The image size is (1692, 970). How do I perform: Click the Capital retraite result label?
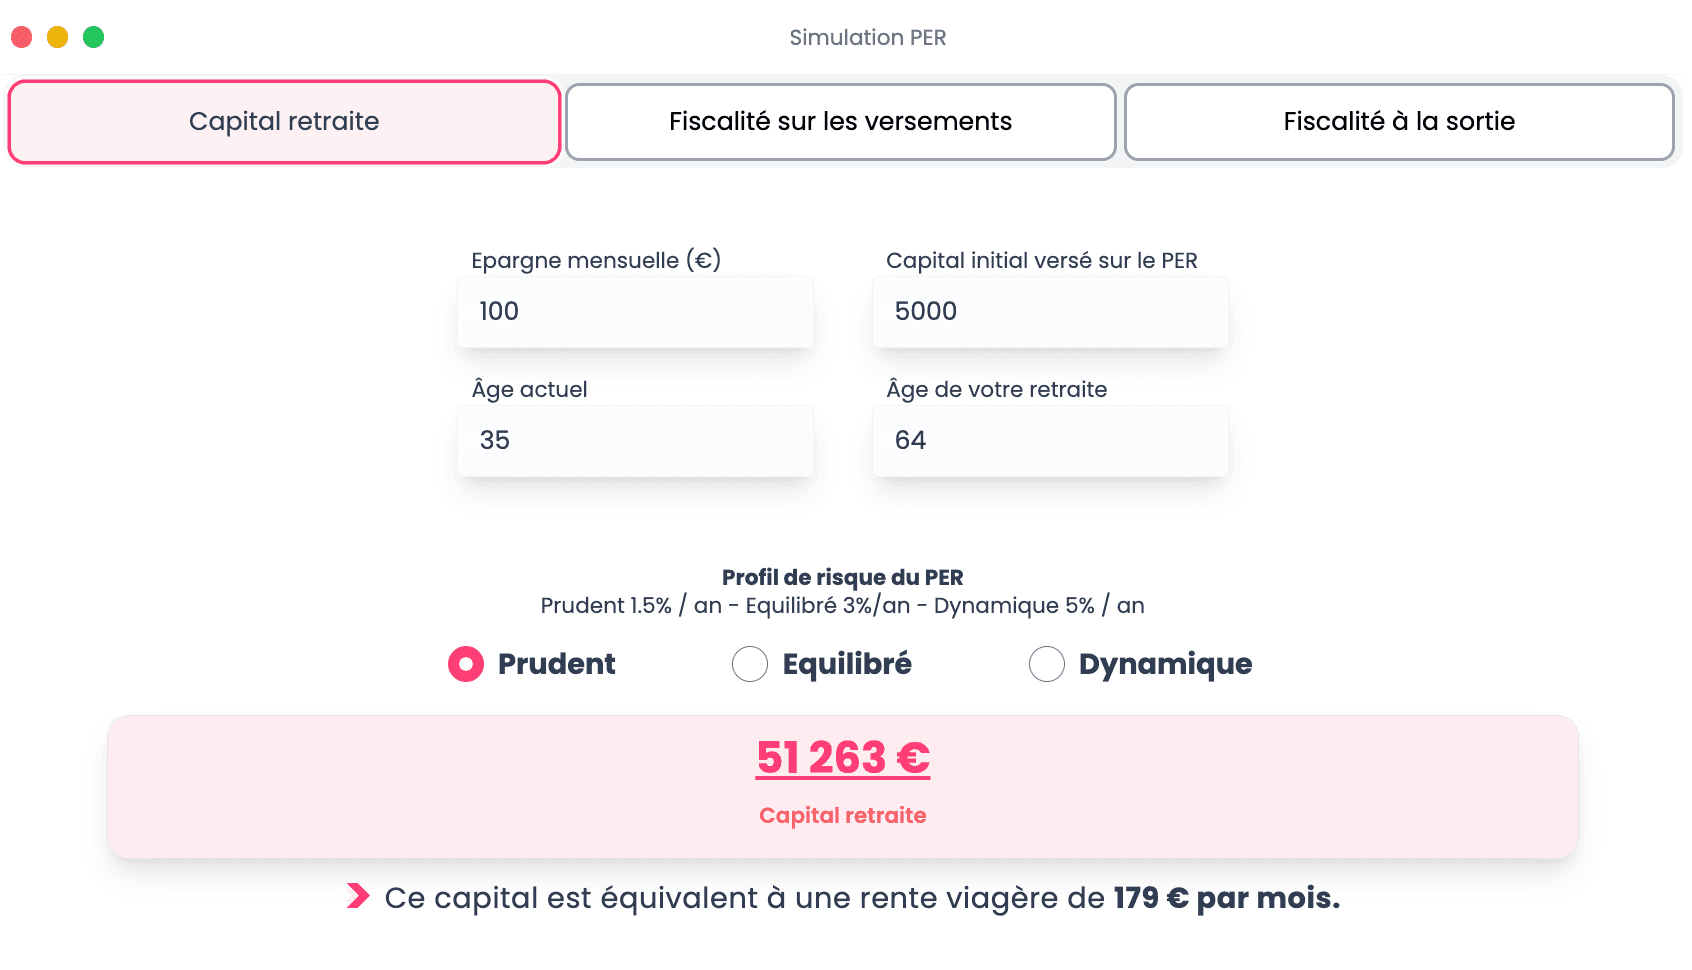(x=842, y=815)
